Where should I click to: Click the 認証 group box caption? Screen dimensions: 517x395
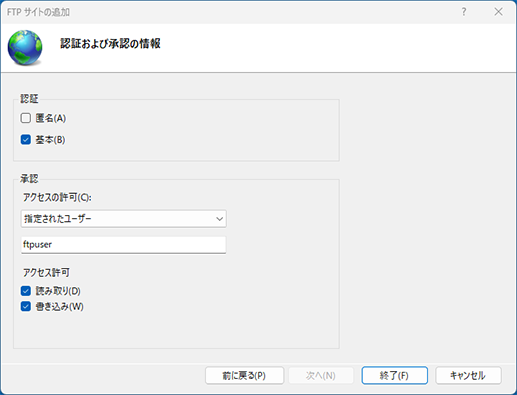pos(29,99)
